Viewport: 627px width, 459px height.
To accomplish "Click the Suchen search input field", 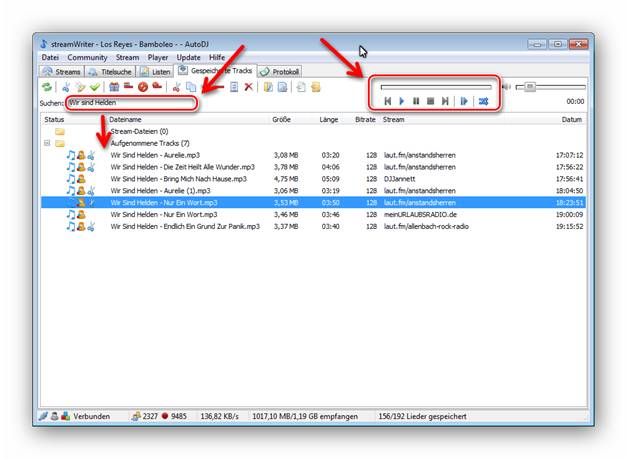I will coord(132,103).
